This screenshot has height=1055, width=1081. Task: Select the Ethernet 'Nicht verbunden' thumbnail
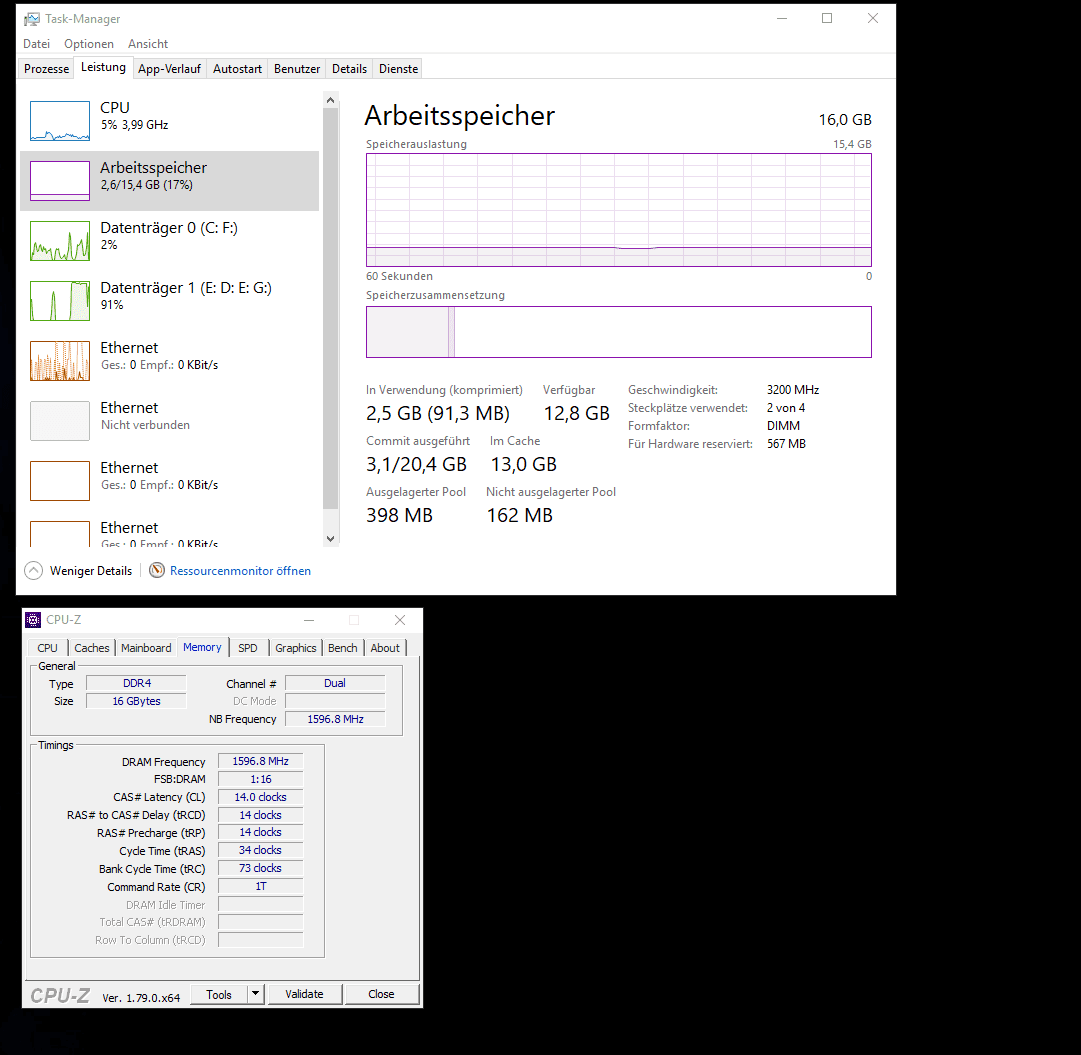[x=60, y=421]
